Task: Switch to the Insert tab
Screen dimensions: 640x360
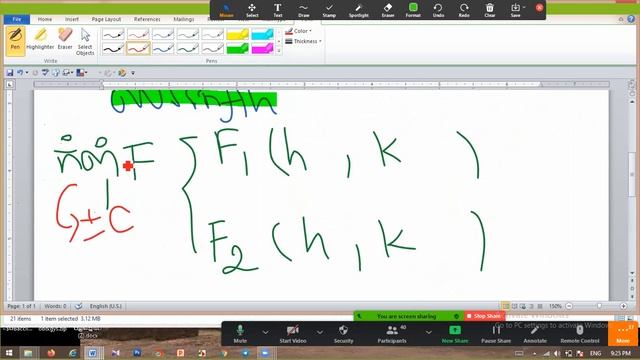Action: (x=72, y=19)
